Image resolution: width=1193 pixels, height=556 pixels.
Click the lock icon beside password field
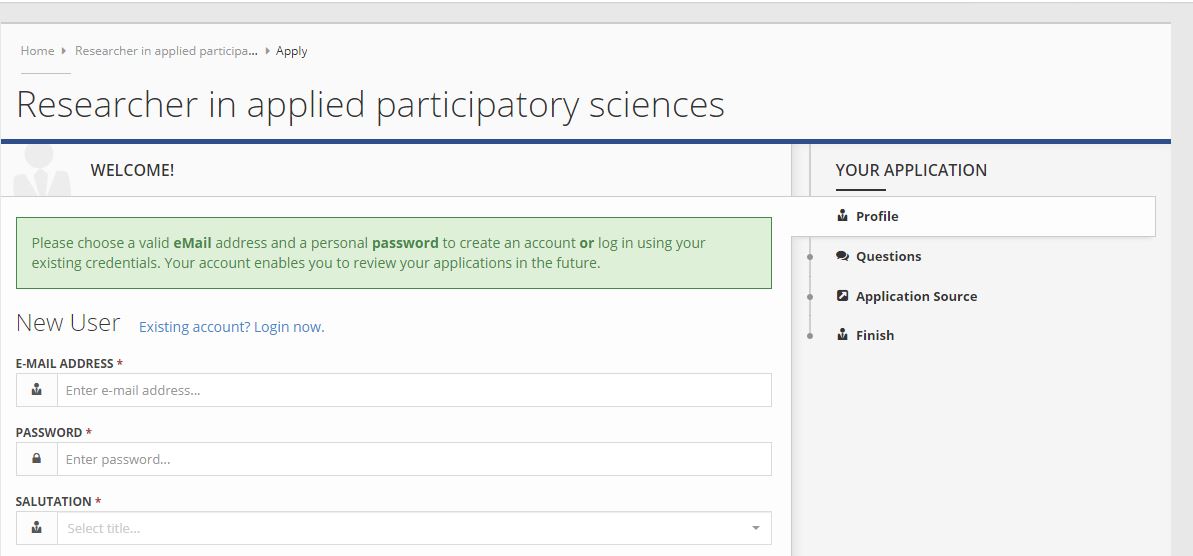[x=37, y=459]
